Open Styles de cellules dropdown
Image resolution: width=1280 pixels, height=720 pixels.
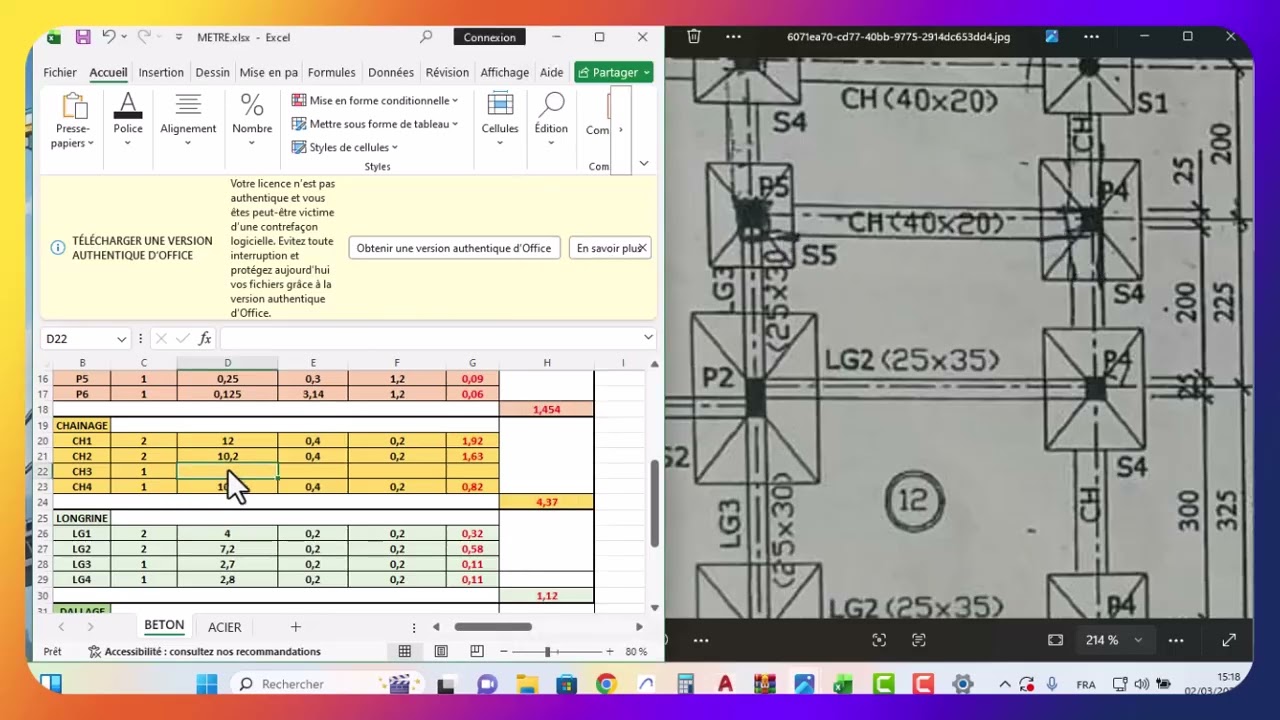[346, 147]
